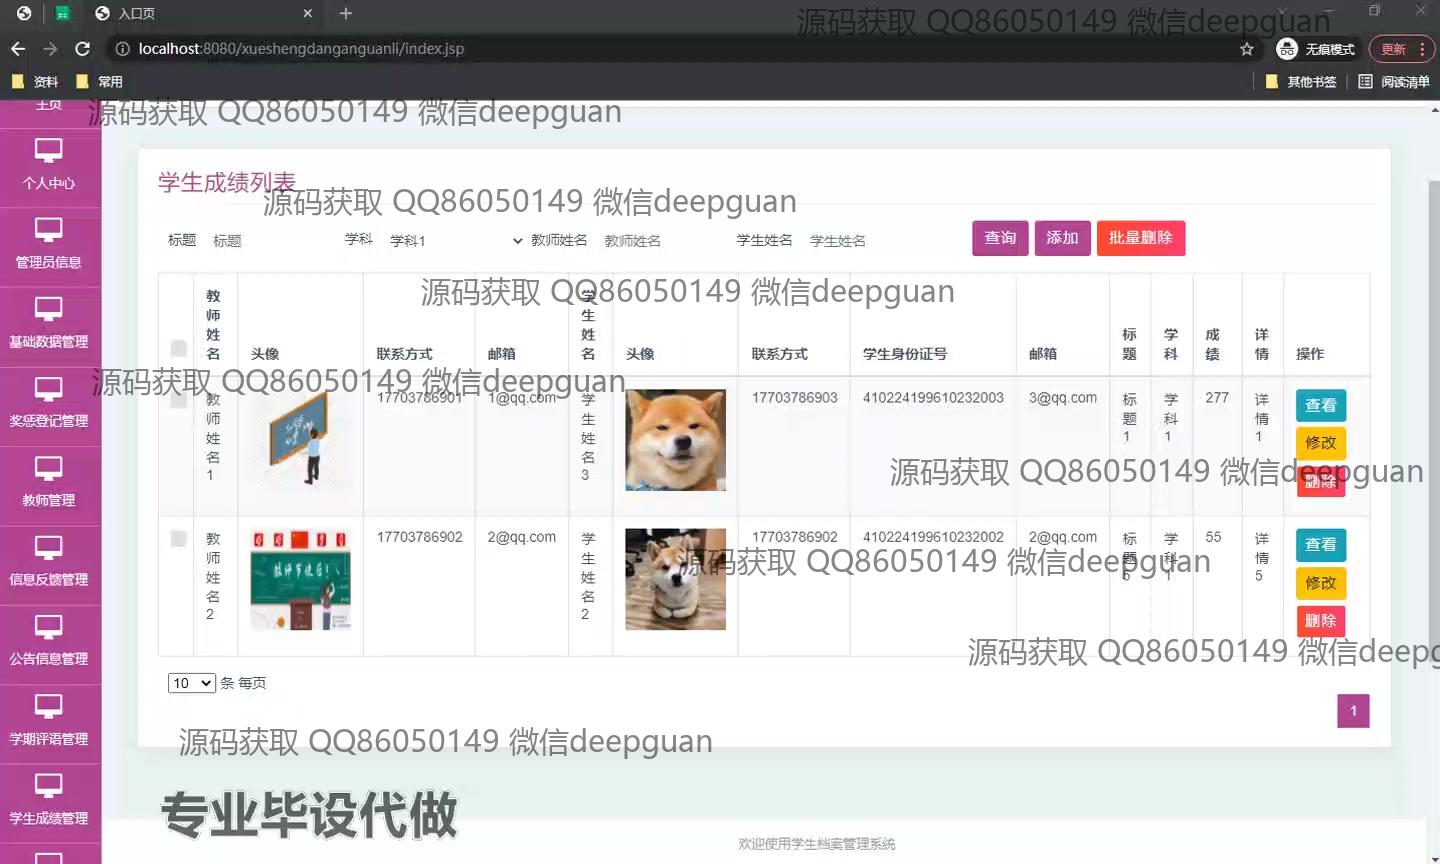Go to page 1 in pagination
The height and width of the screenshot is (864, 1440).
1353,711
